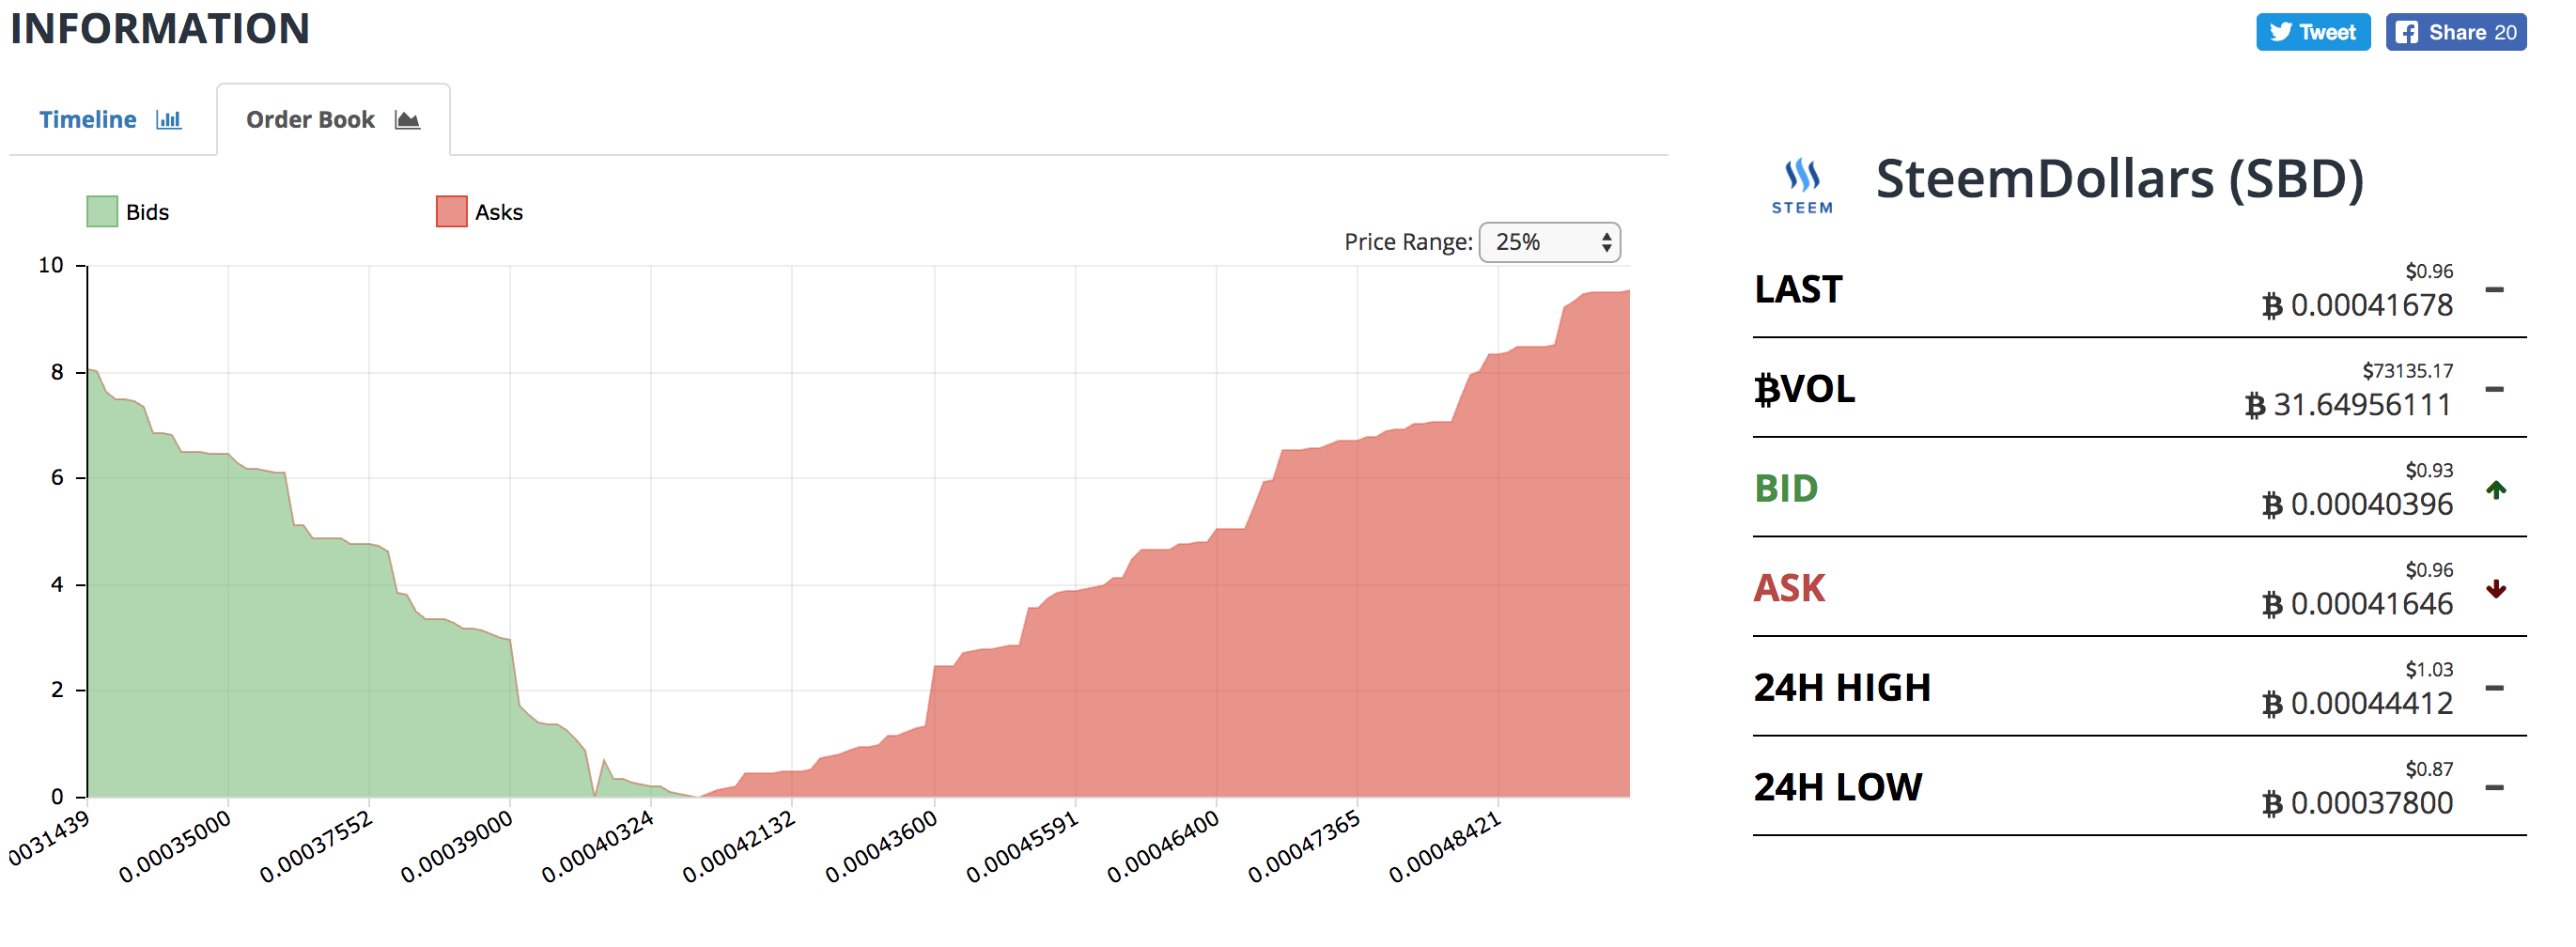Screen dimensions: 2576x947
Task: Click the Twitter bird icon
Action: pos(2280,32)
